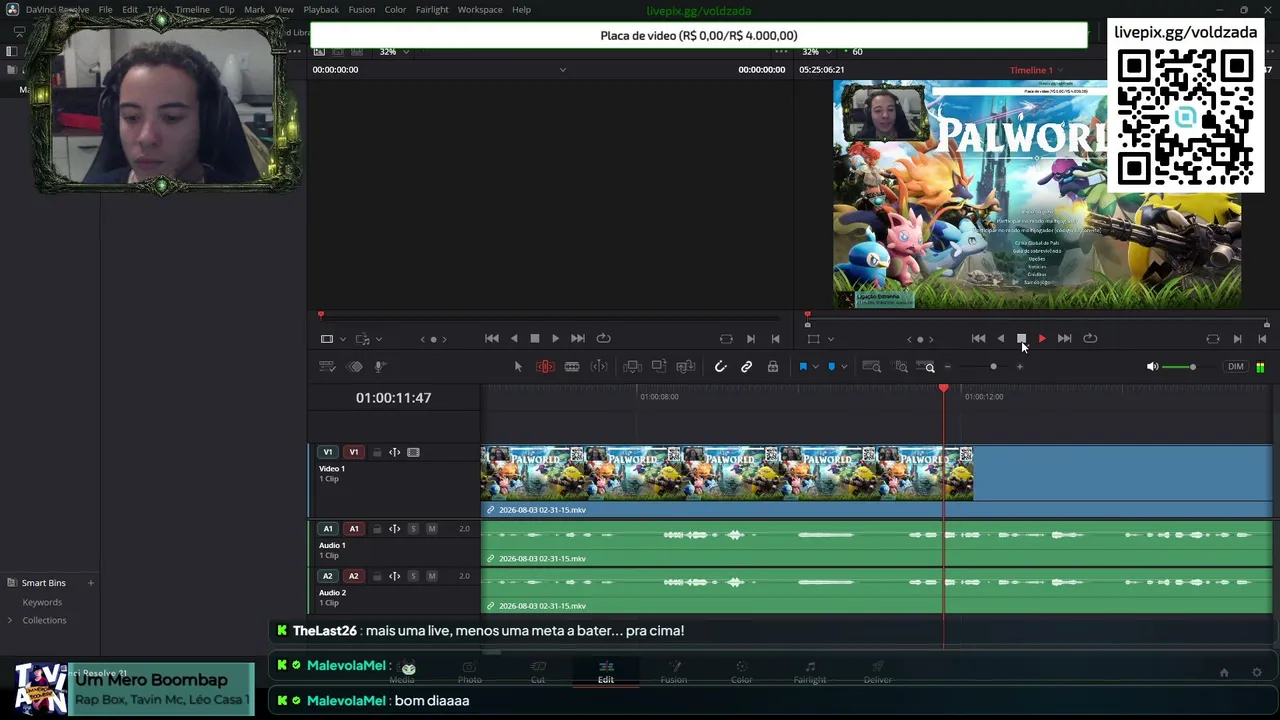
Task: Zoom in timeline with plus button
Action: [1019, 367]
